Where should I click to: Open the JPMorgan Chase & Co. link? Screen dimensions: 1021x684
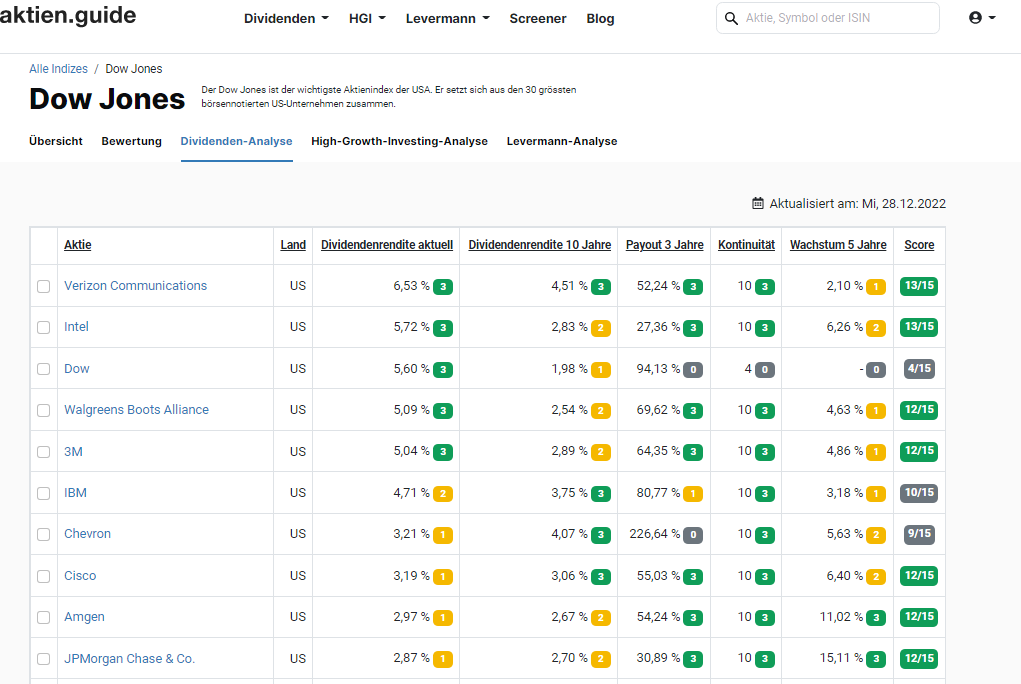(x=130, y=659)
